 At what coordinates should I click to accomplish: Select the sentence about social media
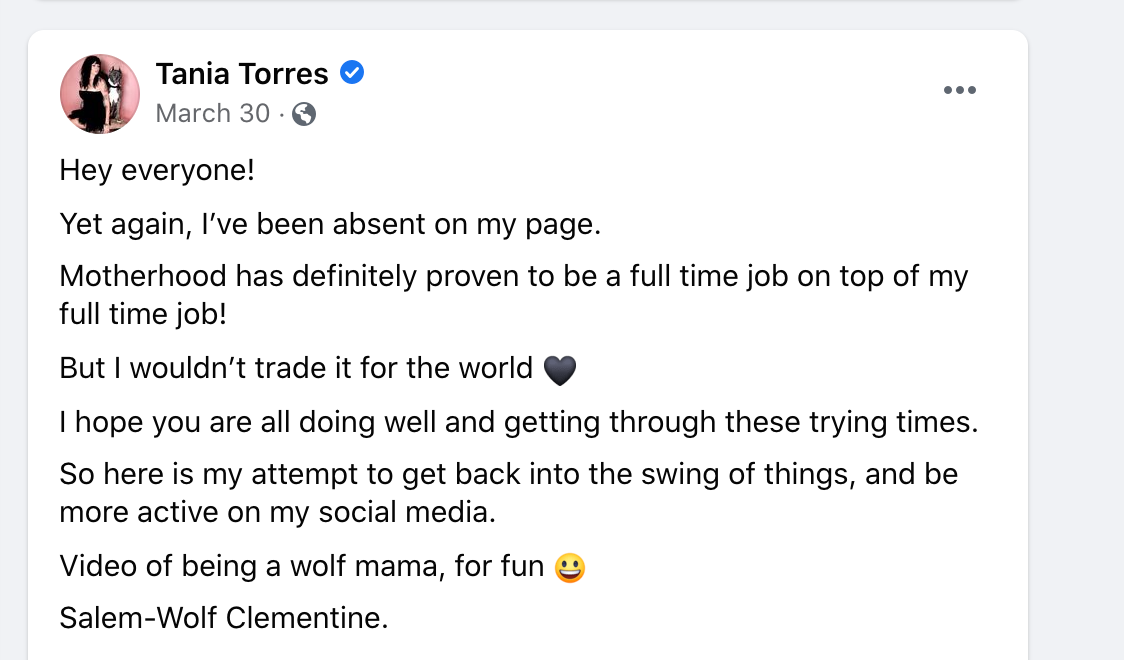click(x=509, y=492)
